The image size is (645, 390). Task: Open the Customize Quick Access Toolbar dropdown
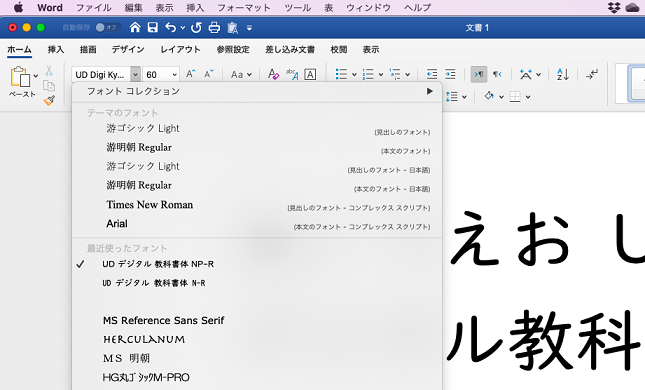(x=249, y=28)
